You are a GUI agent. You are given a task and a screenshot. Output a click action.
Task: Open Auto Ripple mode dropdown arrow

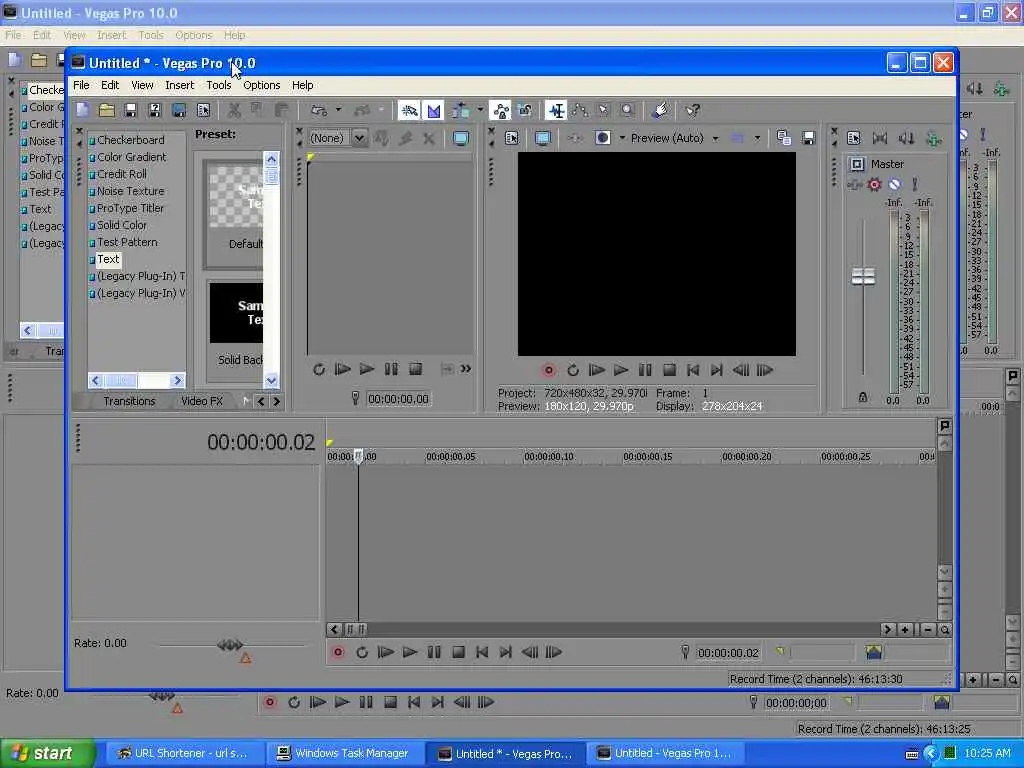click(x=480, y=110)
